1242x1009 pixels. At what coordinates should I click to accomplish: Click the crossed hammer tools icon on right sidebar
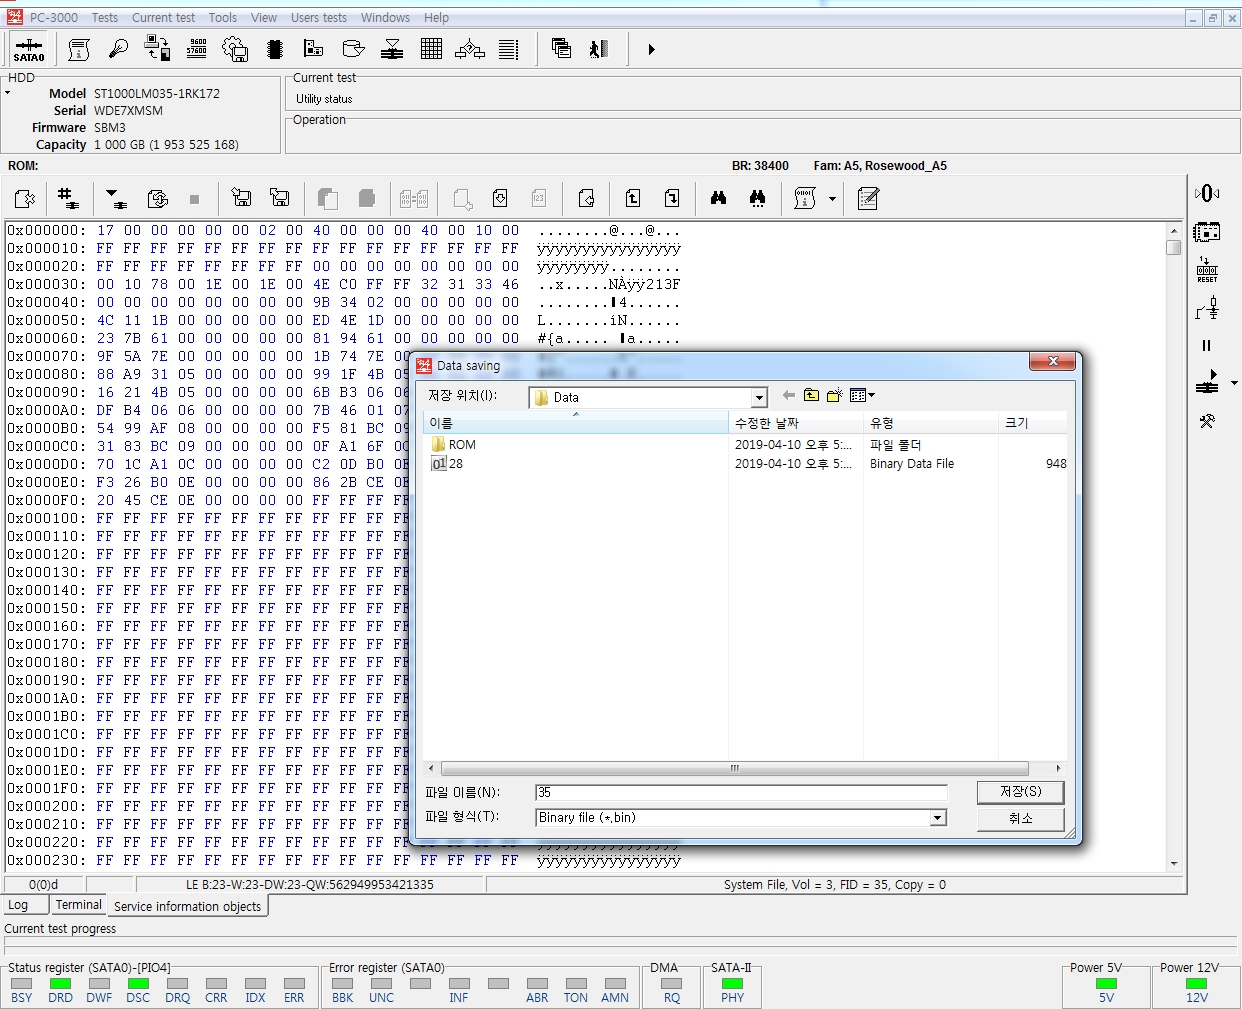click(1207, 421)
